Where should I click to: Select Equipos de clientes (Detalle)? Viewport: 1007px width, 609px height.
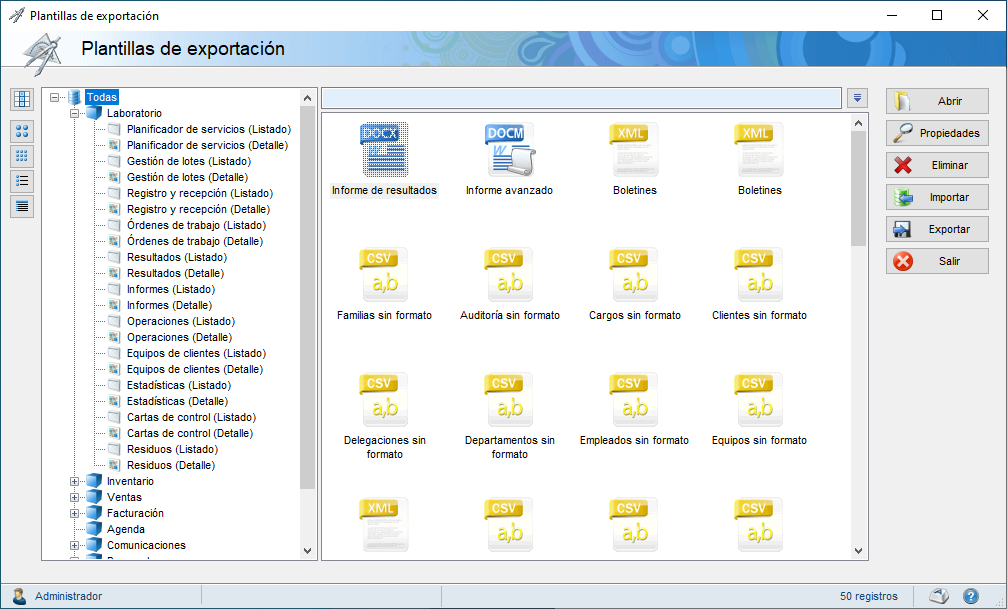point(195,369)
